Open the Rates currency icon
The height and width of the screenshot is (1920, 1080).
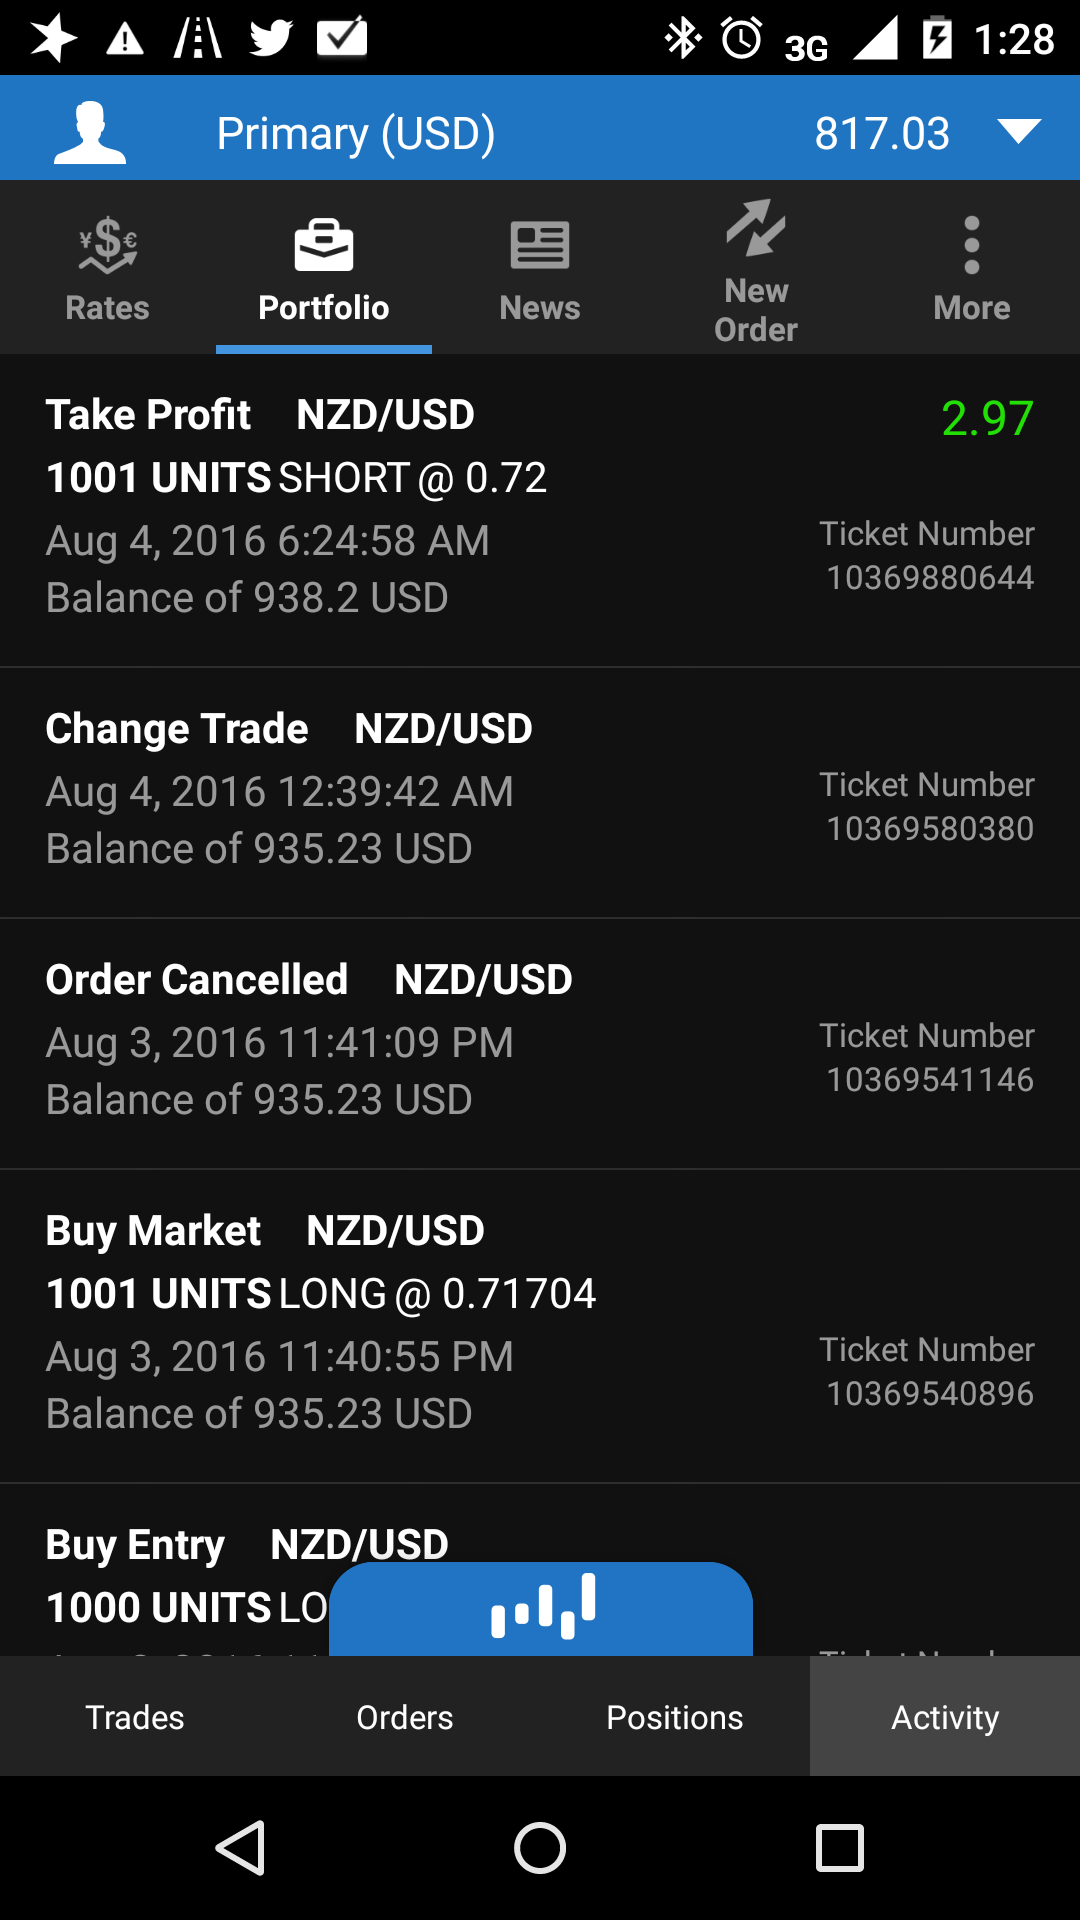107,245
